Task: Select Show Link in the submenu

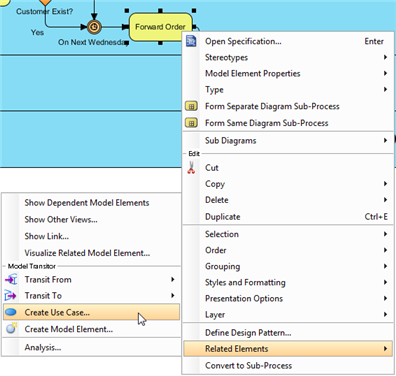Action: click(91, 236)
